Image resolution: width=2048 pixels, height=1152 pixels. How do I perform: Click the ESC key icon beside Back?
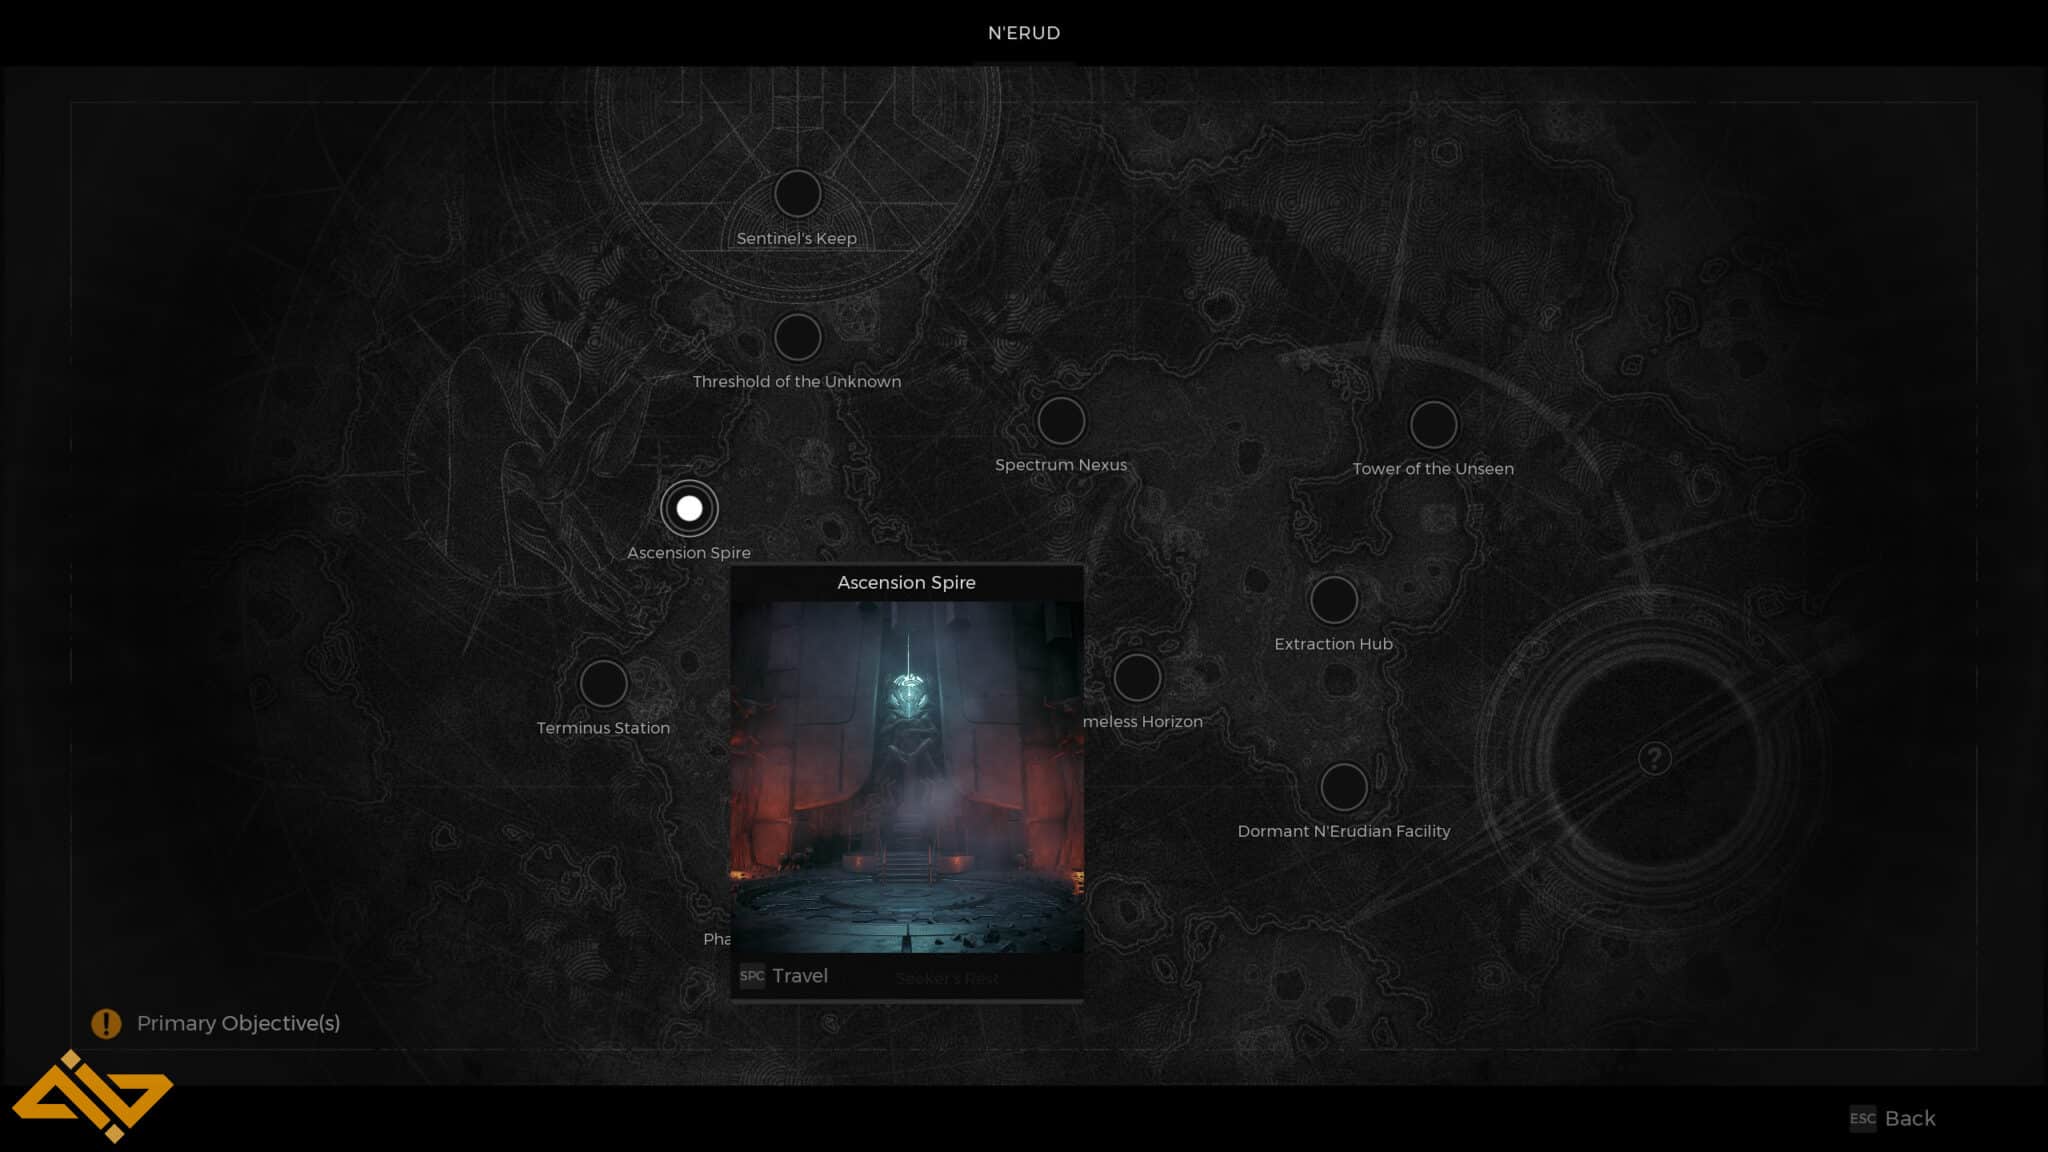click(1862, 1118)
